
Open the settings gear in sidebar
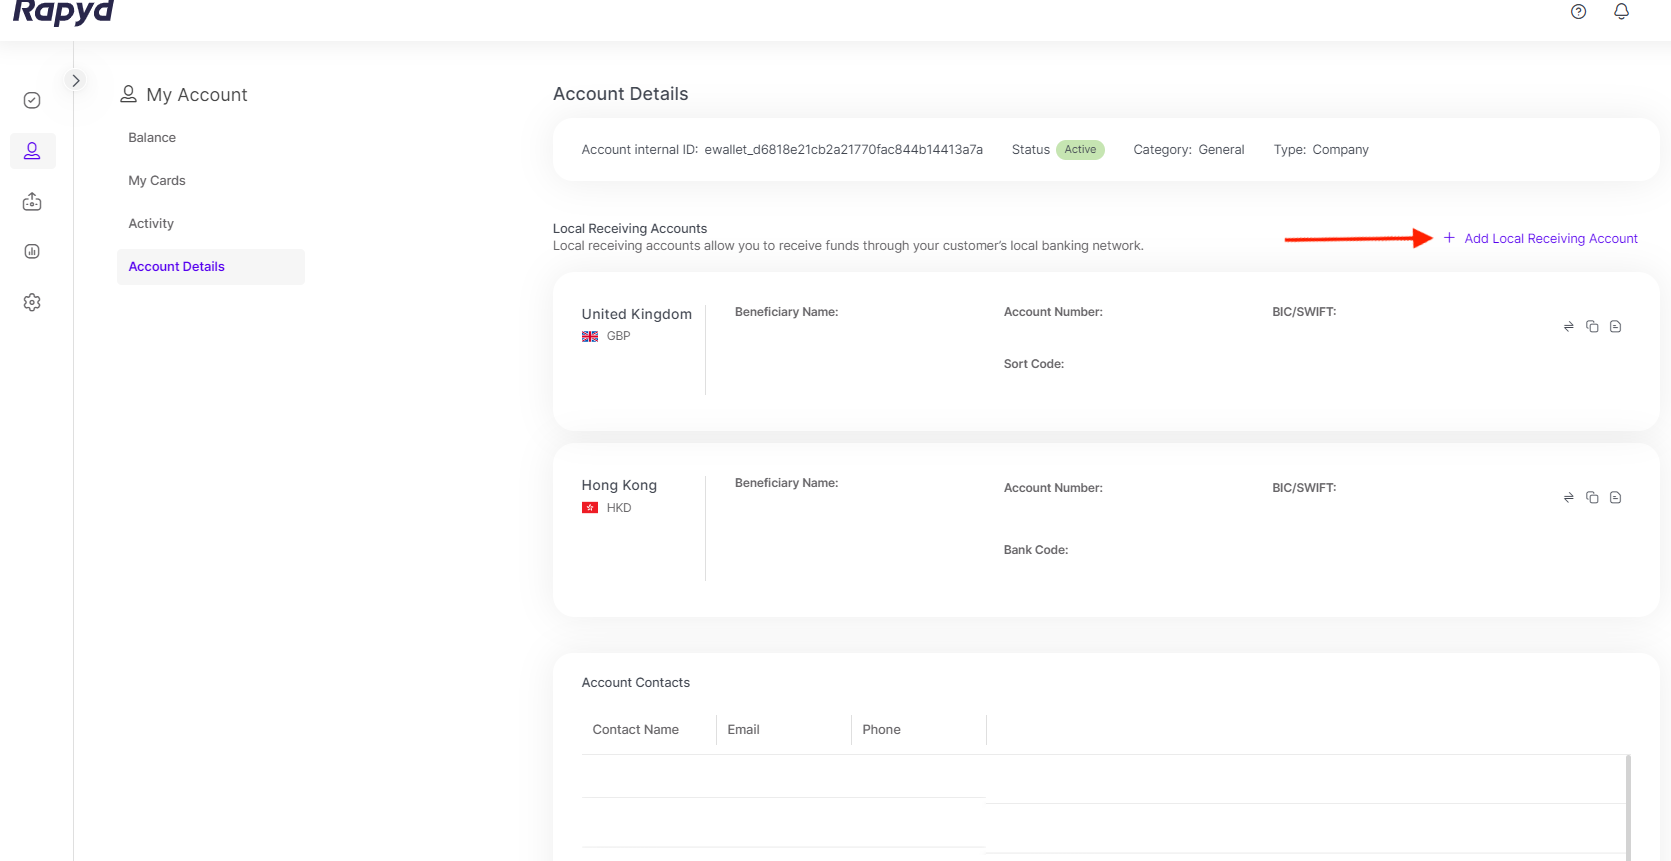tap(32, 302)
